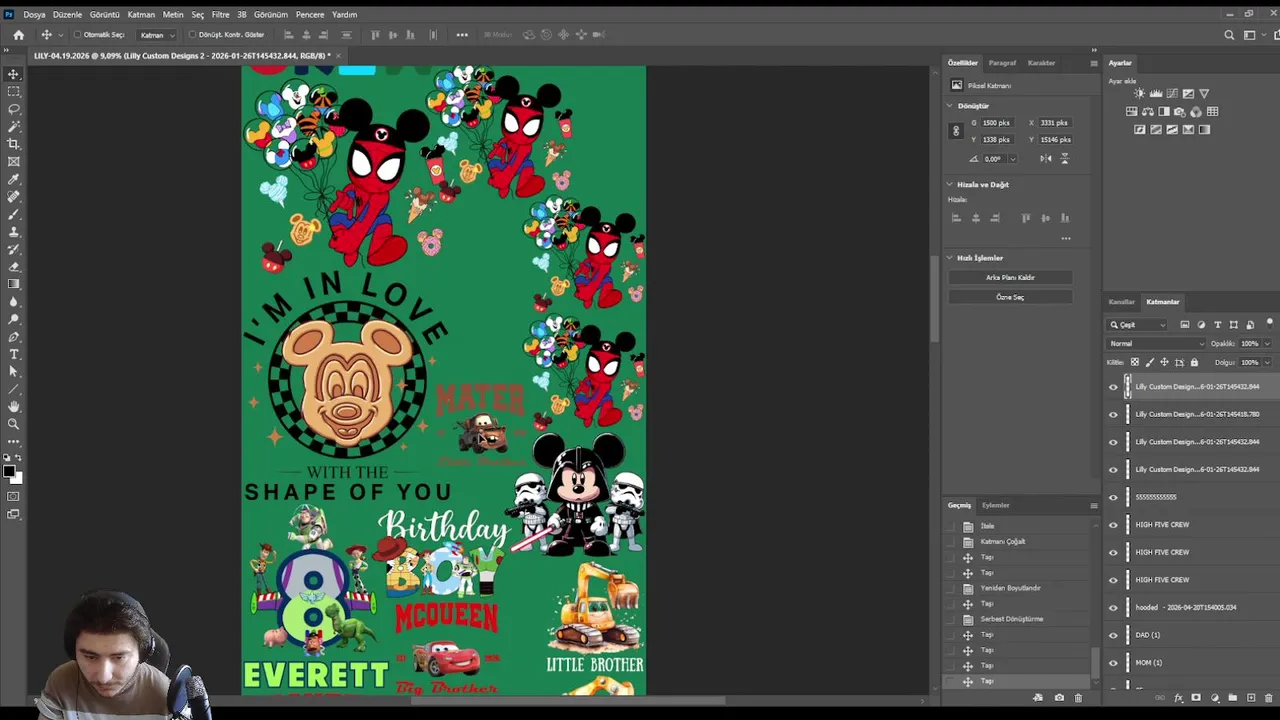Select the Type tool

(14, 354)
